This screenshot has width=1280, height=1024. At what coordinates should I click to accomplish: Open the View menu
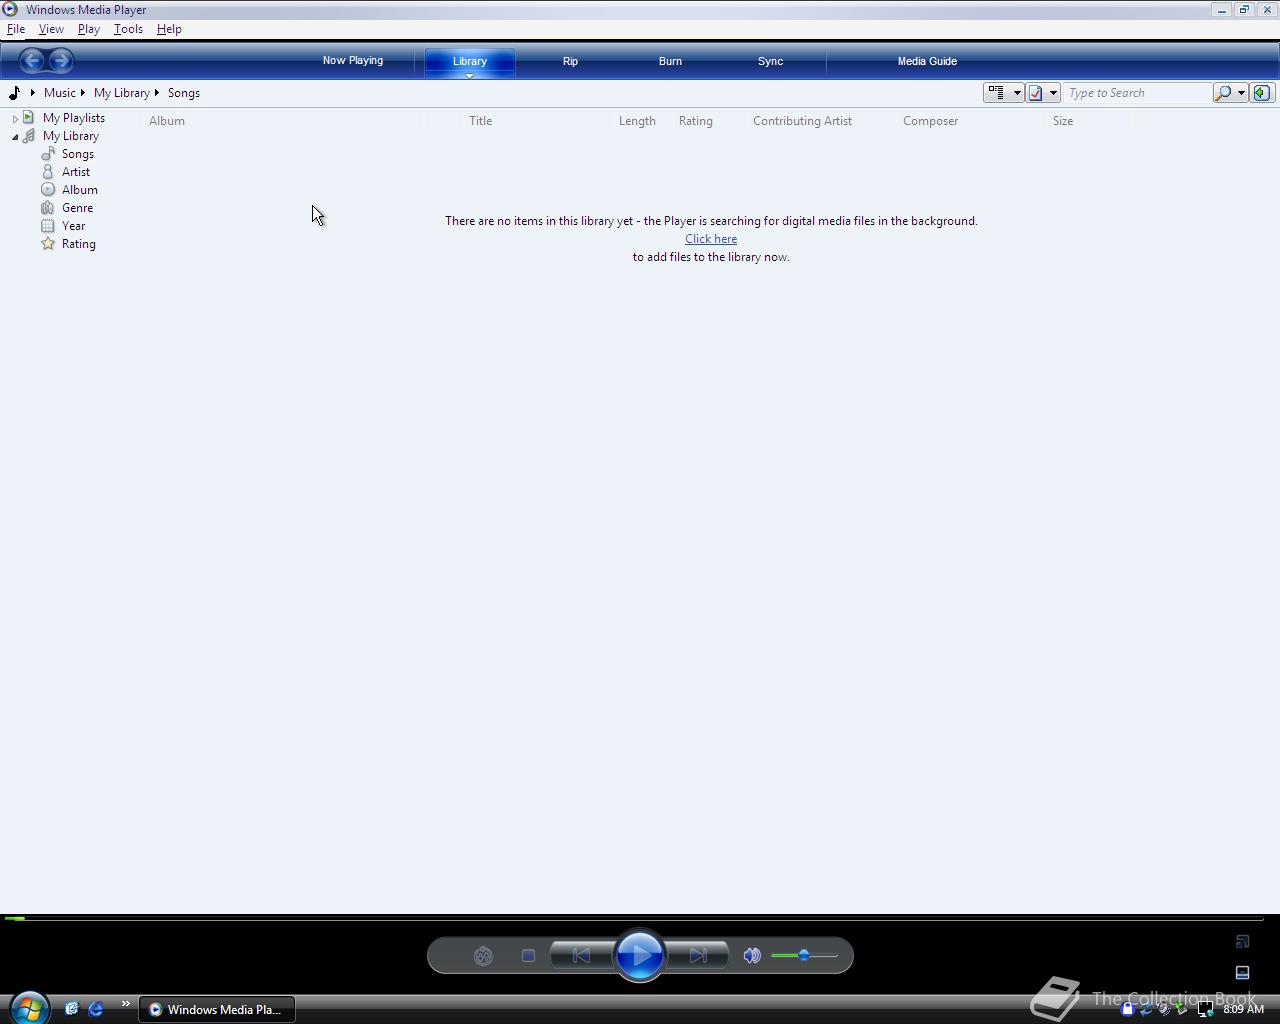[x=51, y=29]
